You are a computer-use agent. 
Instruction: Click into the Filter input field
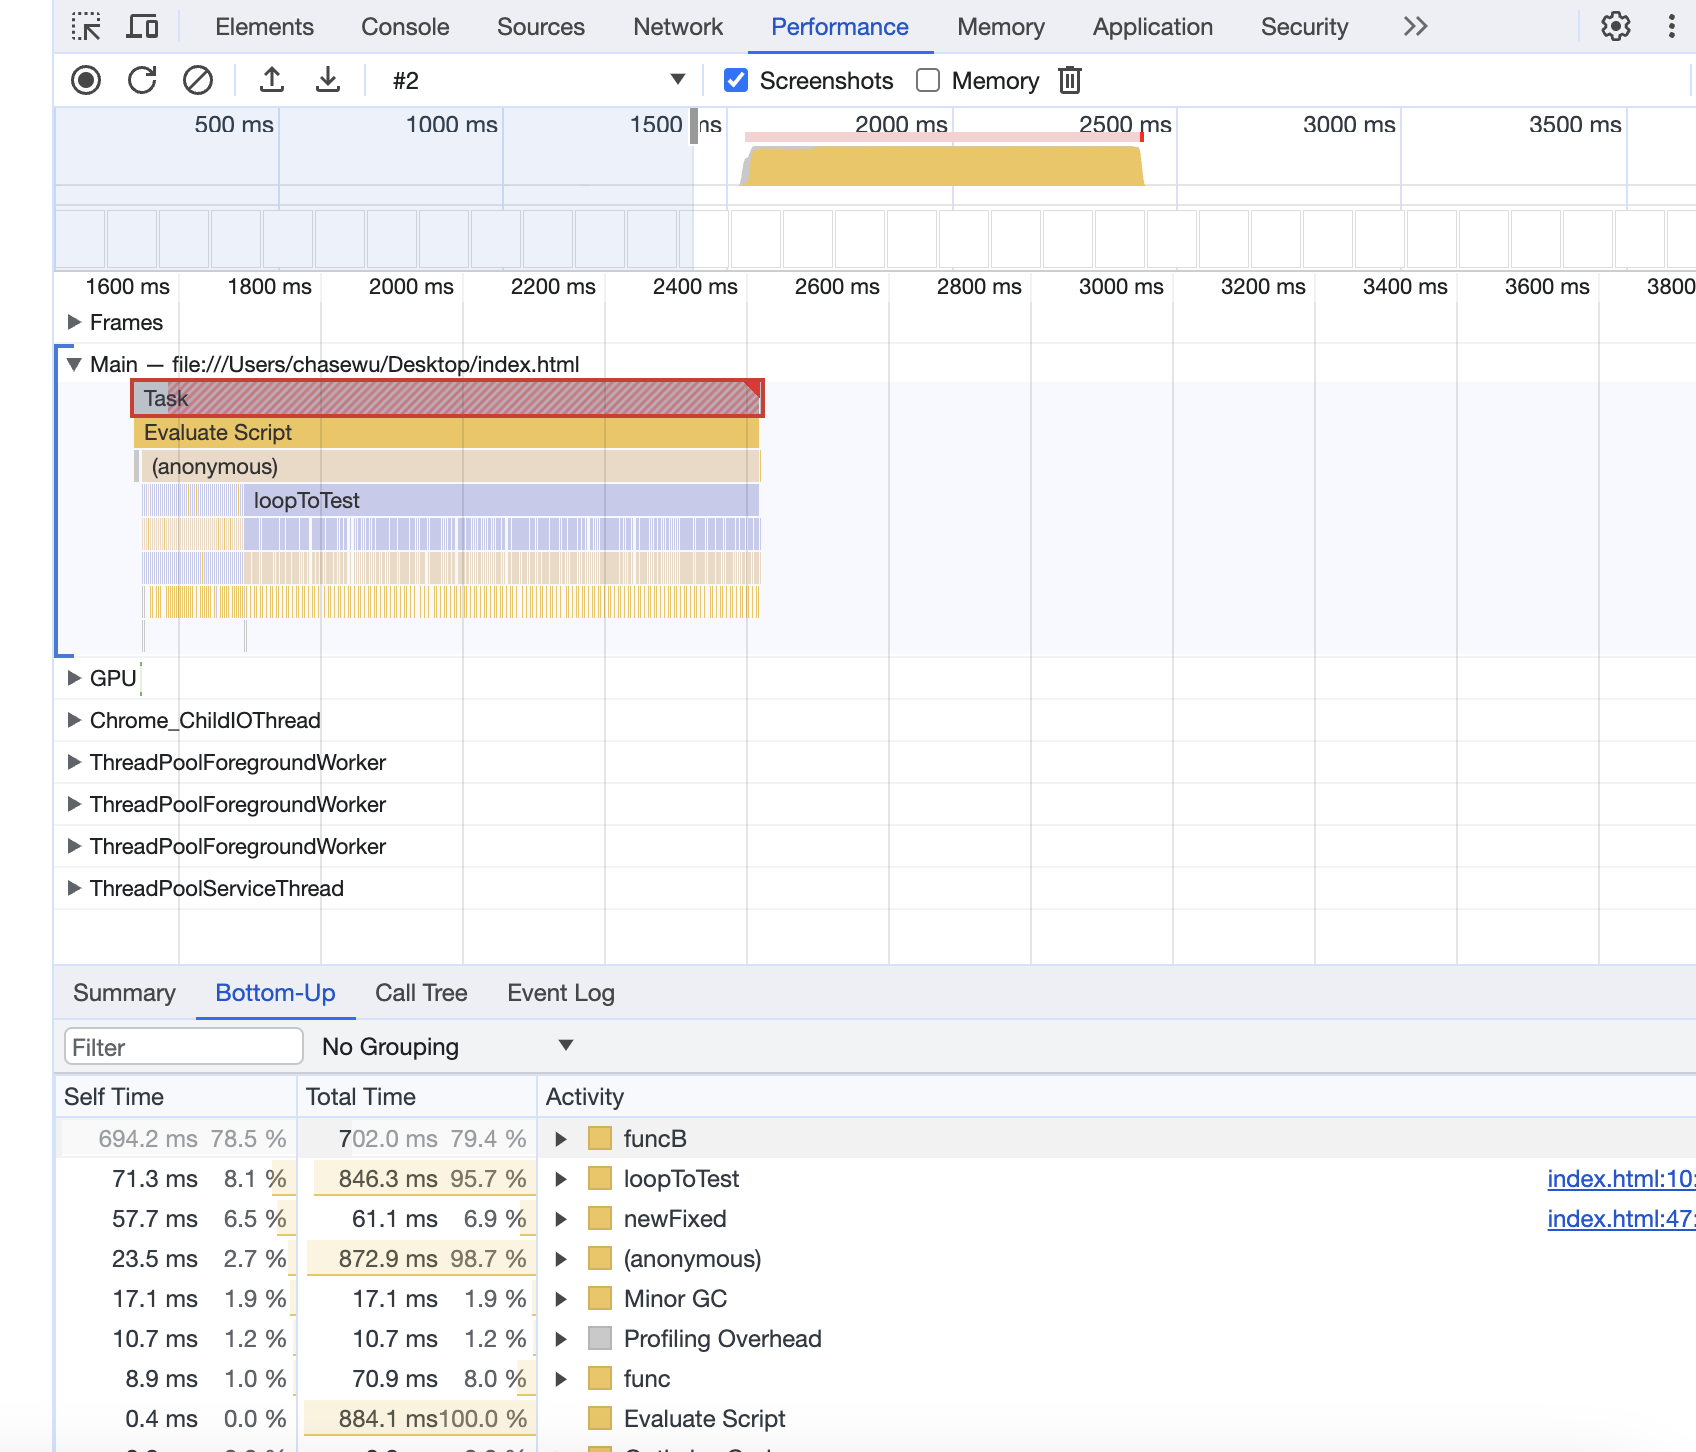click(184, 1047)
